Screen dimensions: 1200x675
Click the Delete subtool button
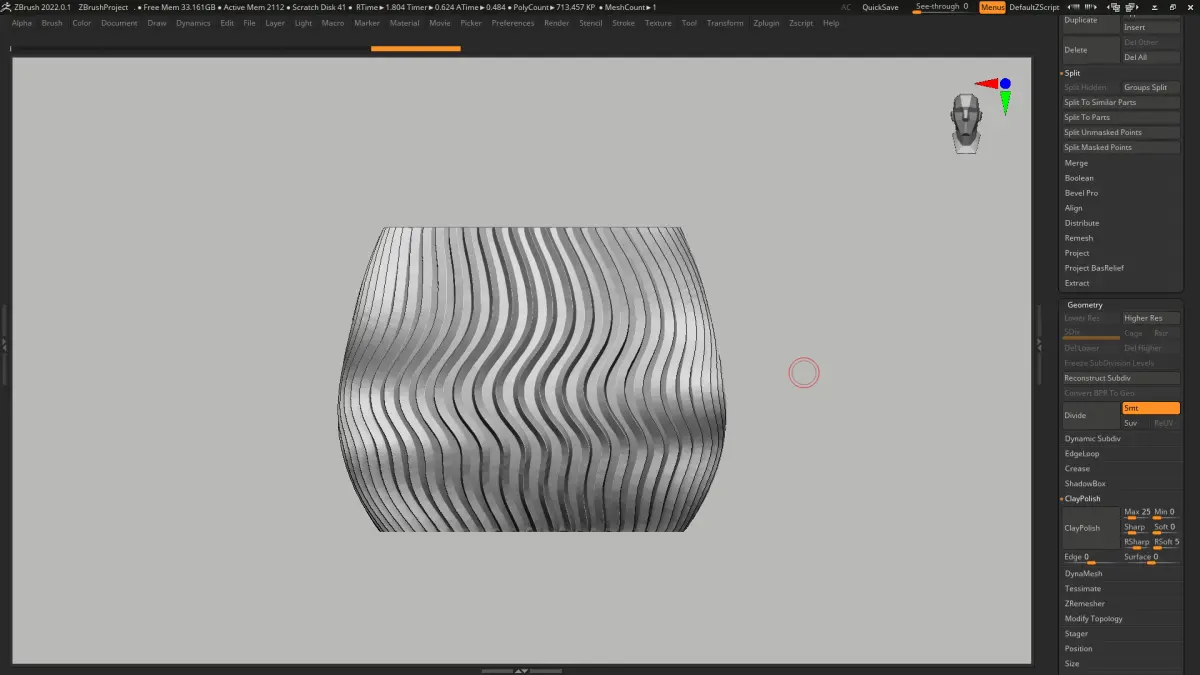click(x=1090, y=50)
